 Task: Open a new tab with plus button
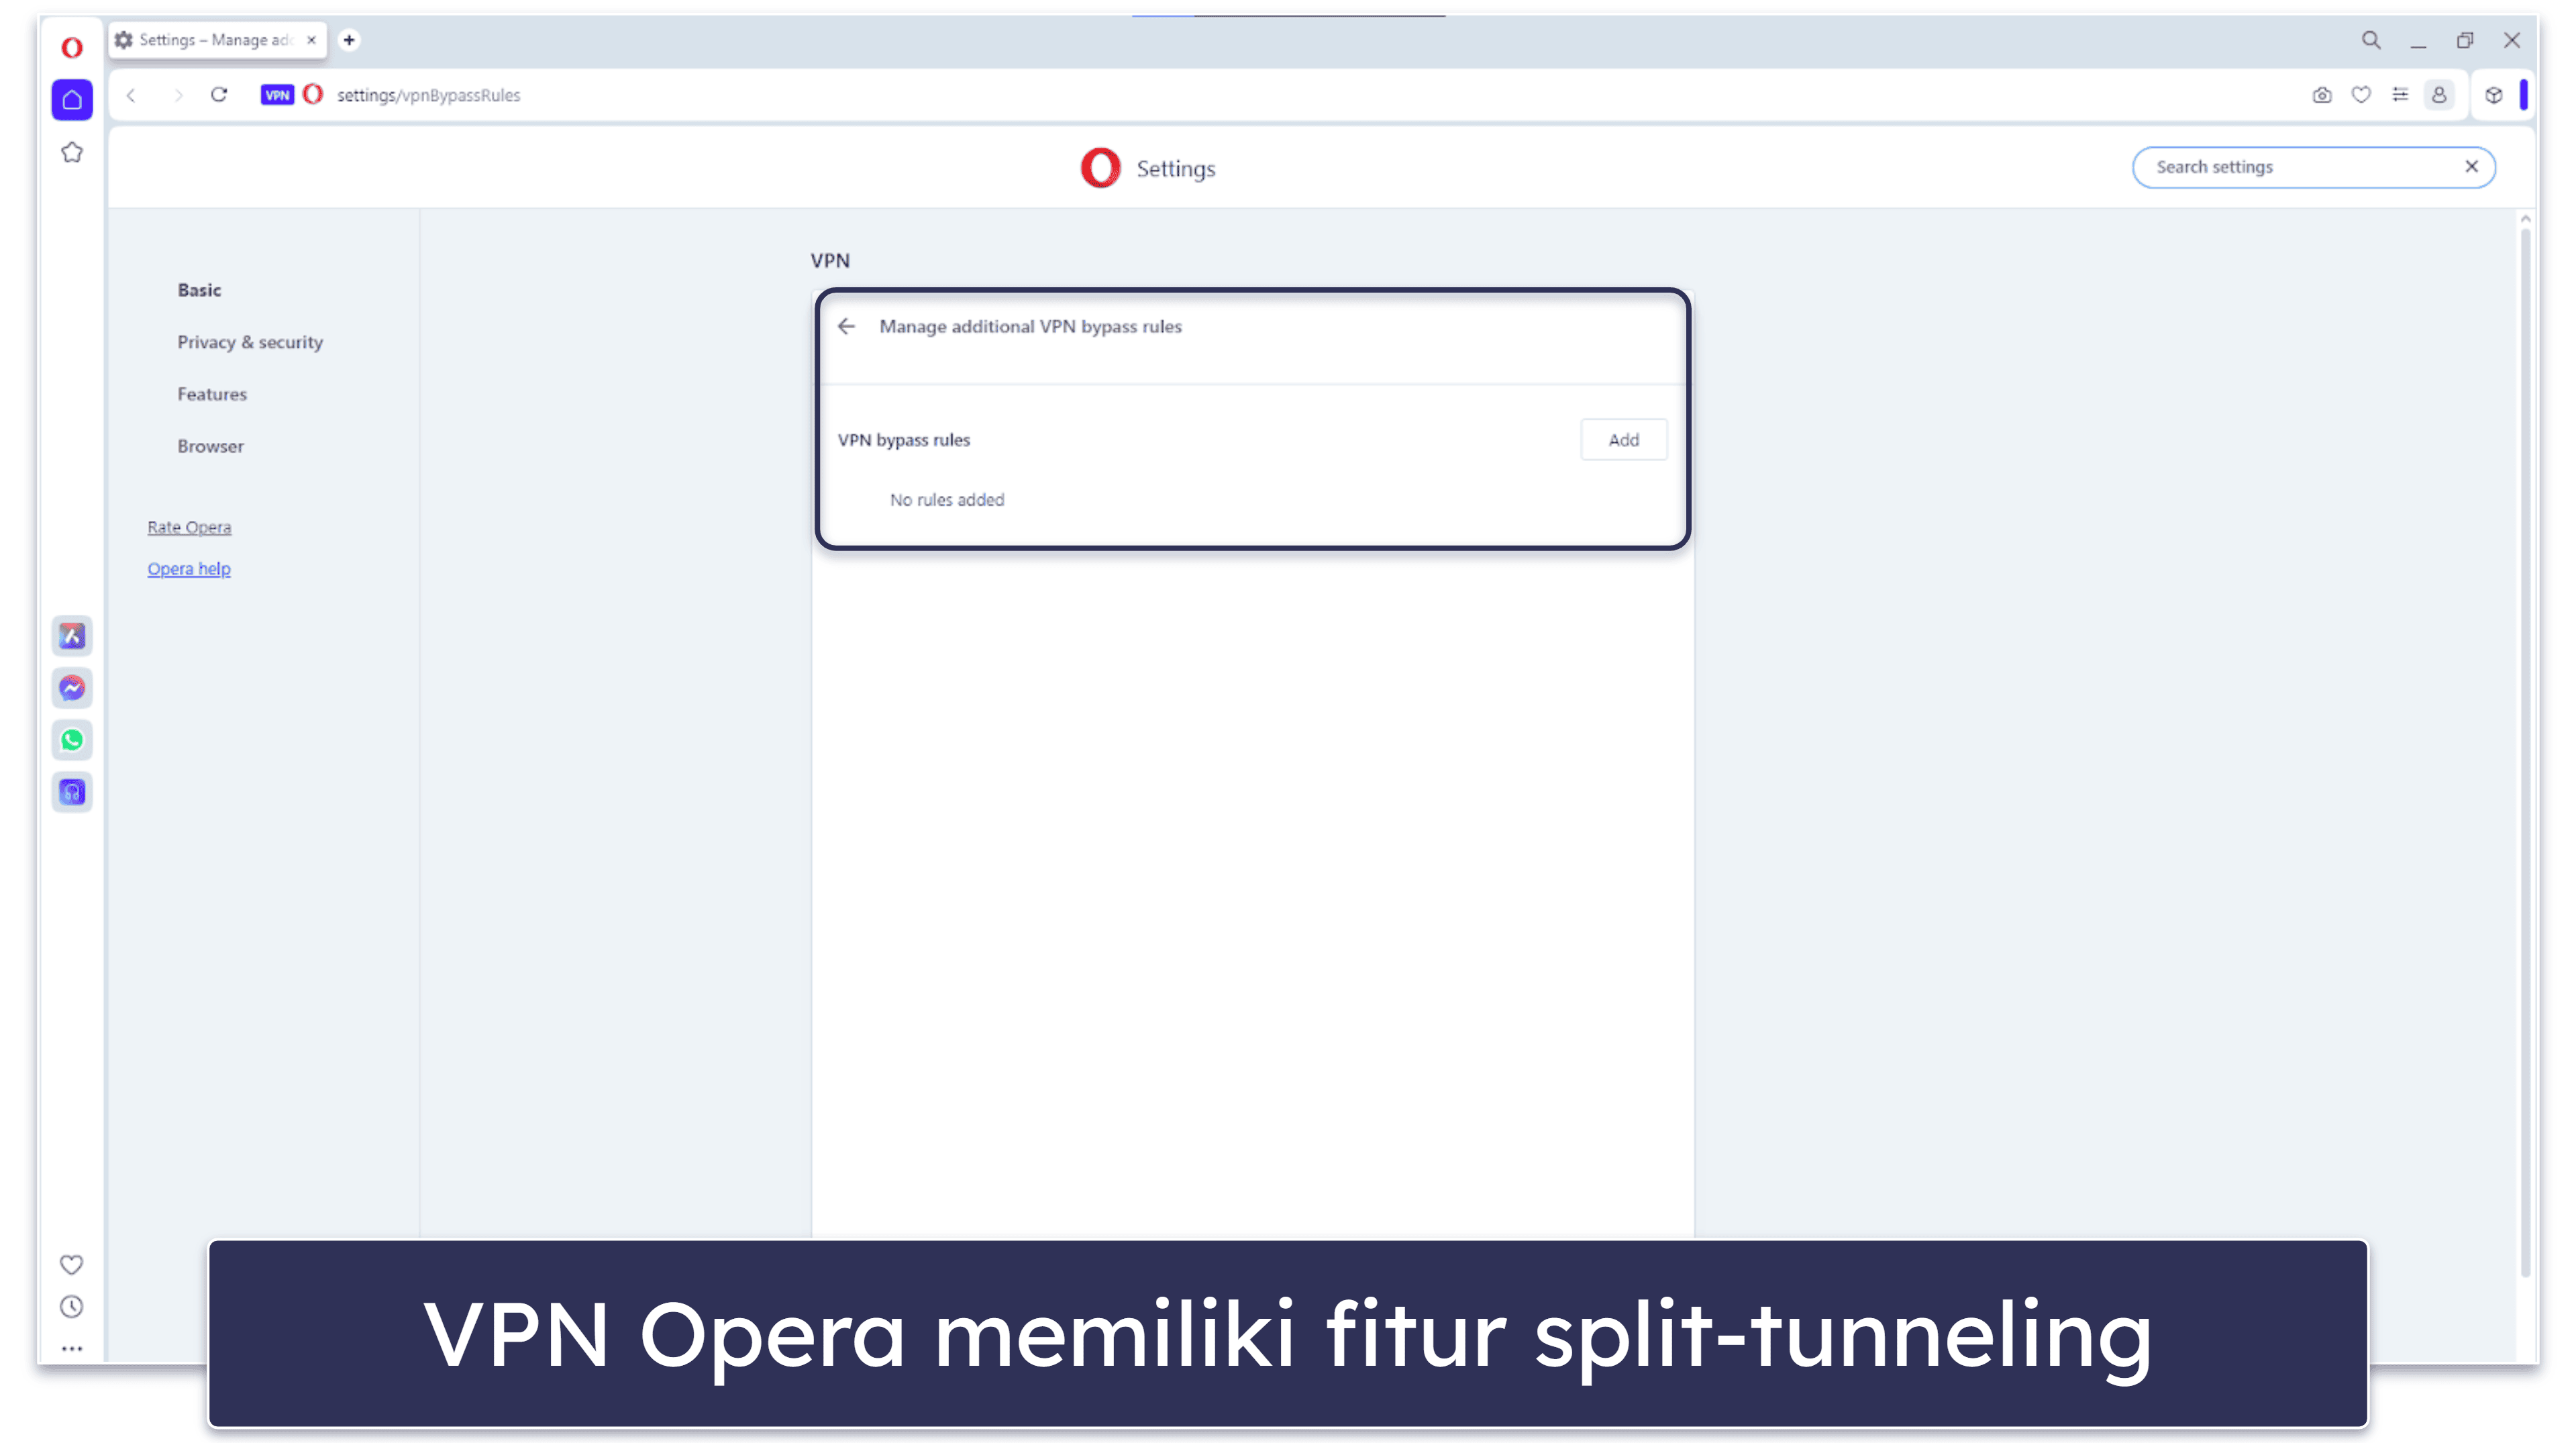349,40
